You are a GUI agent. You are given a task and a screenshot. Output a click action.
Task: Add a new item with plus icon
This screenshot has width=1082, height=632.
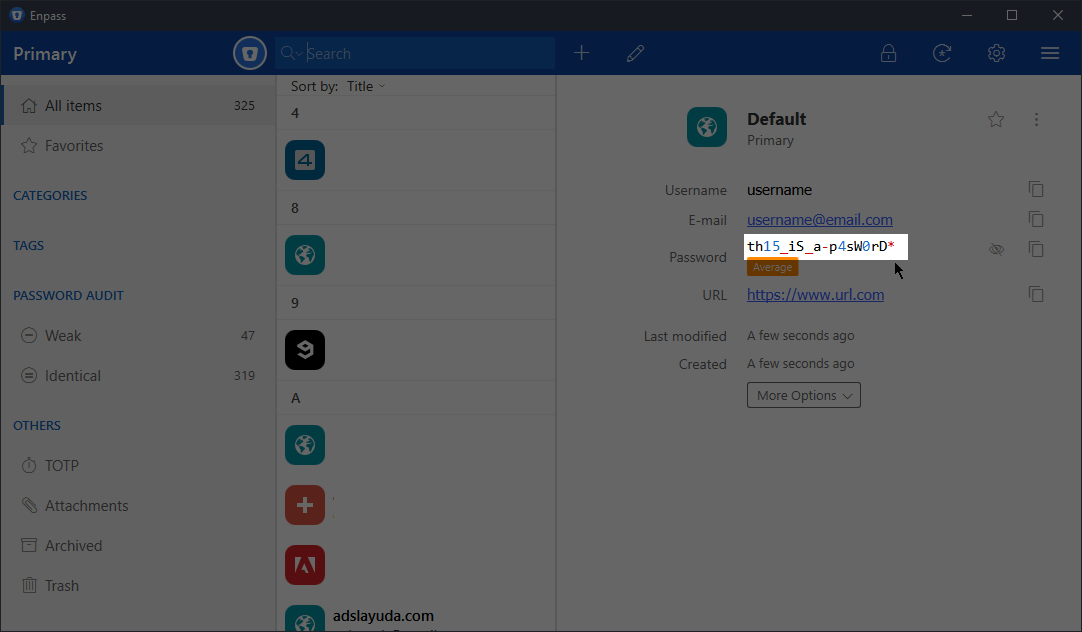click(582, 53)
